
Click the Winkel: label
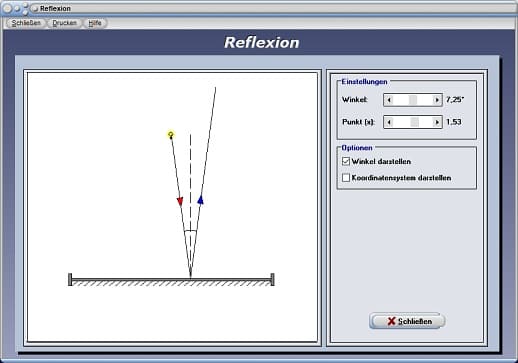point(355,100)
